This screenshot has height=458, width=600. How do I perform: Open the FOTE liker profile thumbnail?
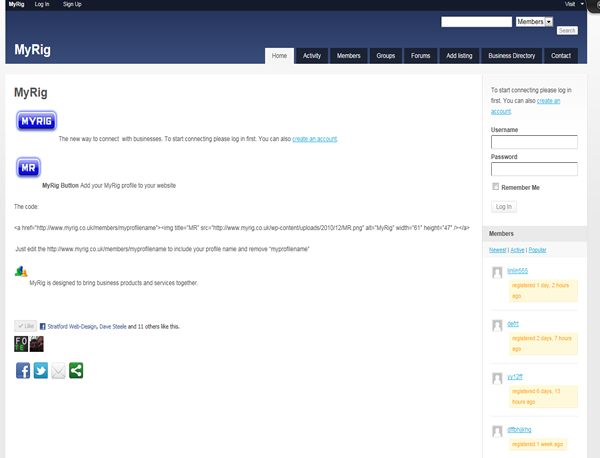click(x=21, y=344)
